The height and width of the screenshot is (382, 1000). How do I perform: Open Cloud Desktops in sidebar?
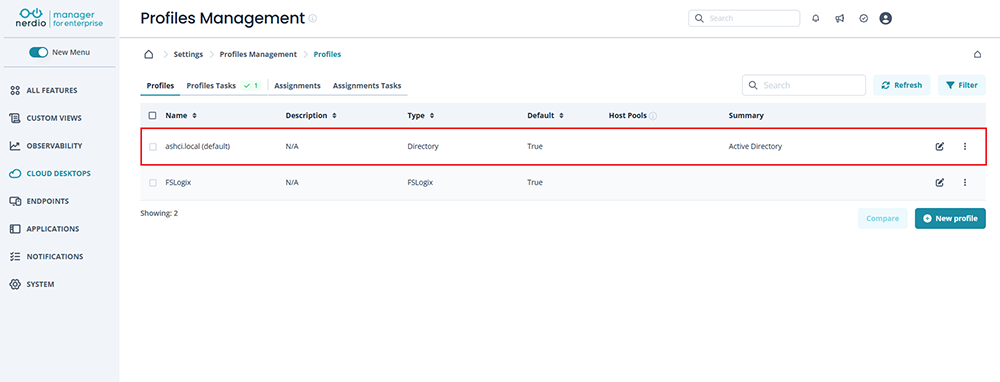pos(50,173)
